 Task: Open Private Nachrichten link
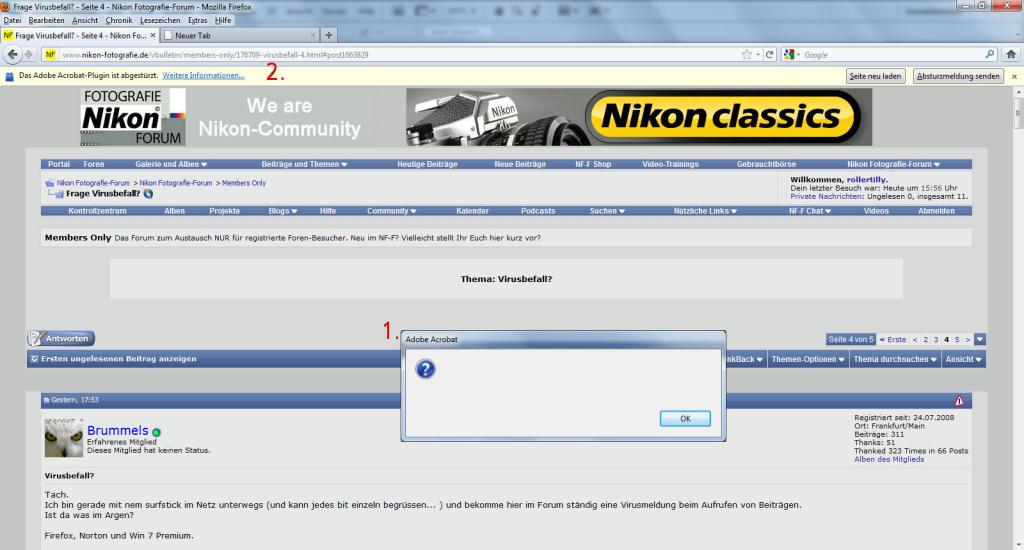tap(826, 197)
